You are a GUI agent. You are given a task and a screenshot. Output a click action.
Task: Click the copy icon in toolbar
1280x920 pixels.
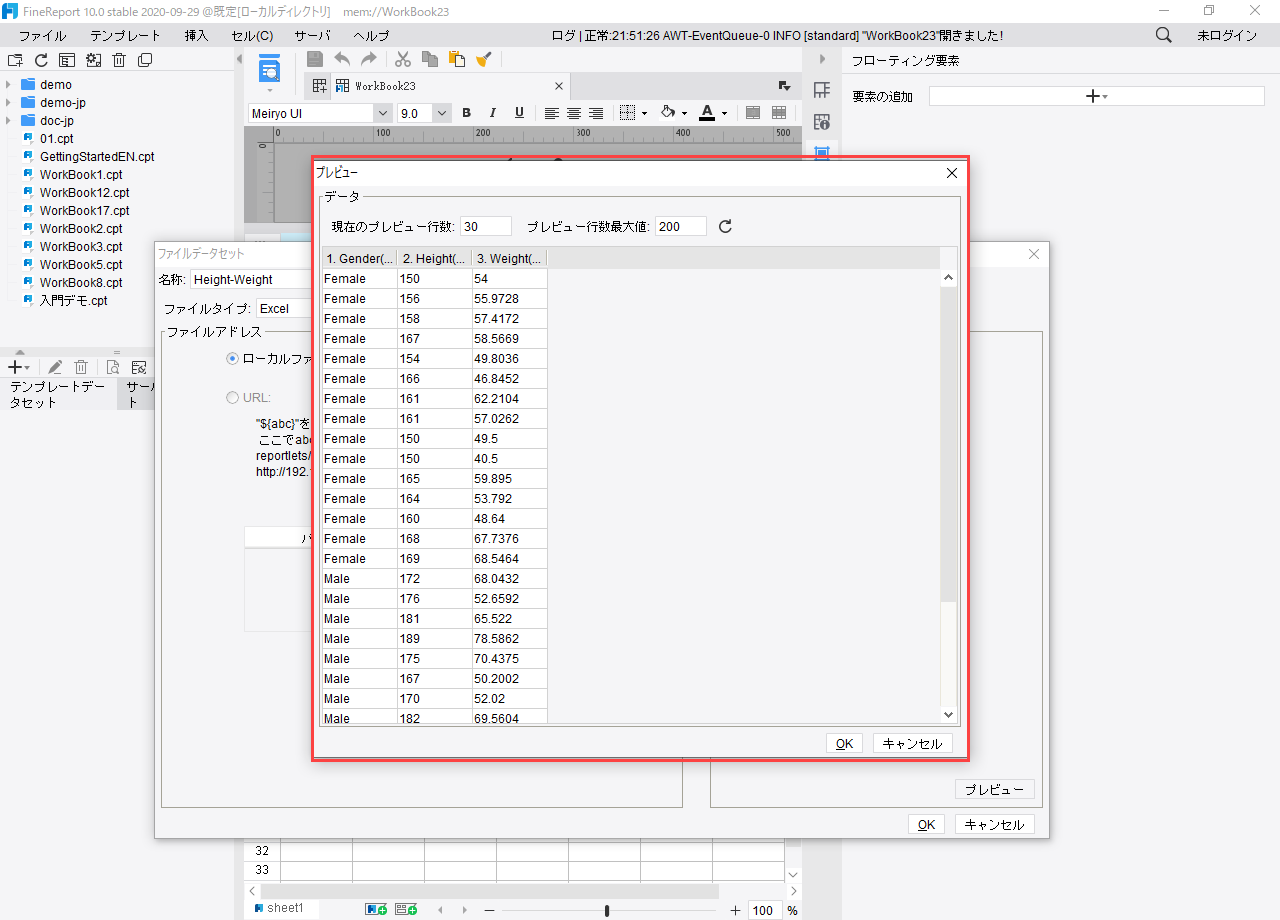(x=430, y=59)
